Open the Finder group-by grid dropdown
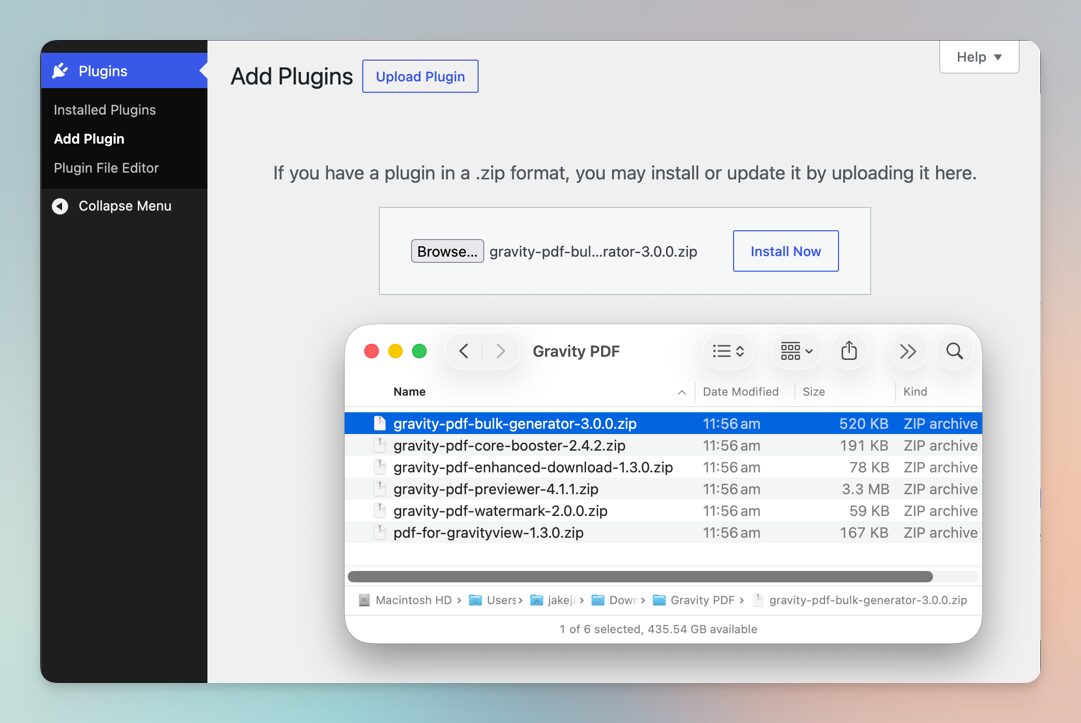Viewport: 1081px width, 723px height. [796, 352]
